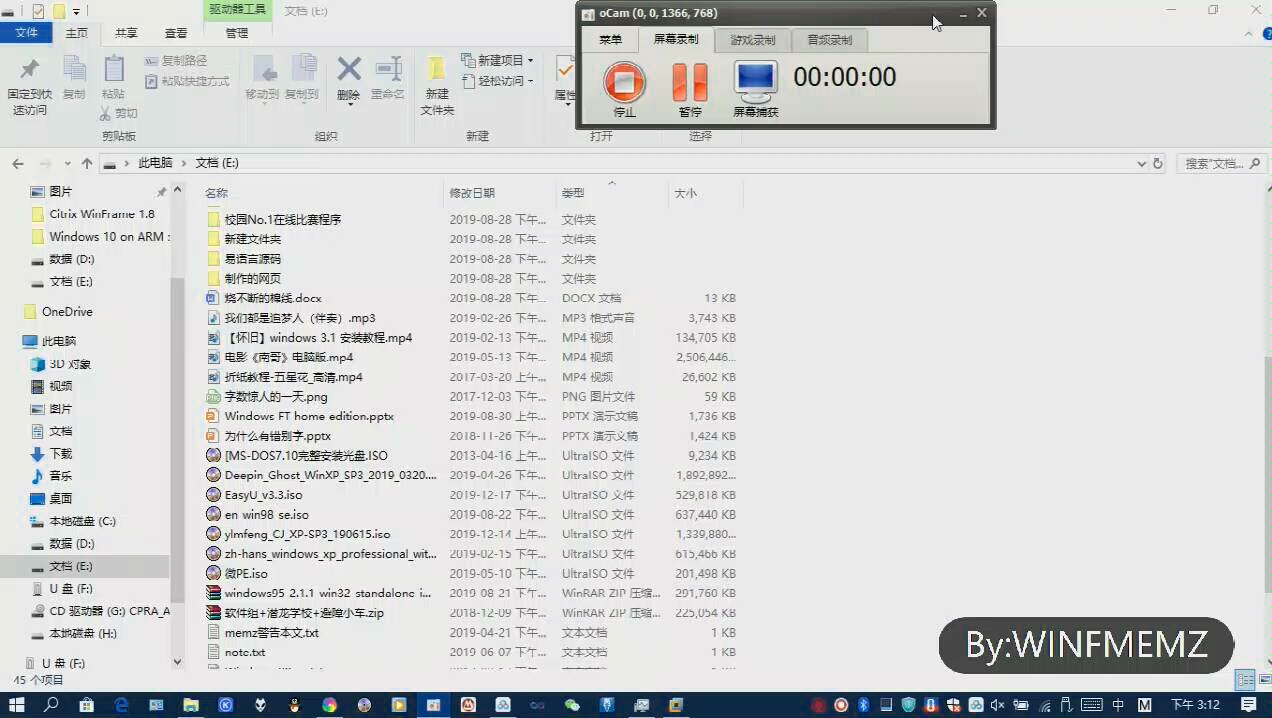Viewport: 1272px width, 718px height.
Task: Click the 移动到 (Move to) ribbon icon
Action: [265, 78]
